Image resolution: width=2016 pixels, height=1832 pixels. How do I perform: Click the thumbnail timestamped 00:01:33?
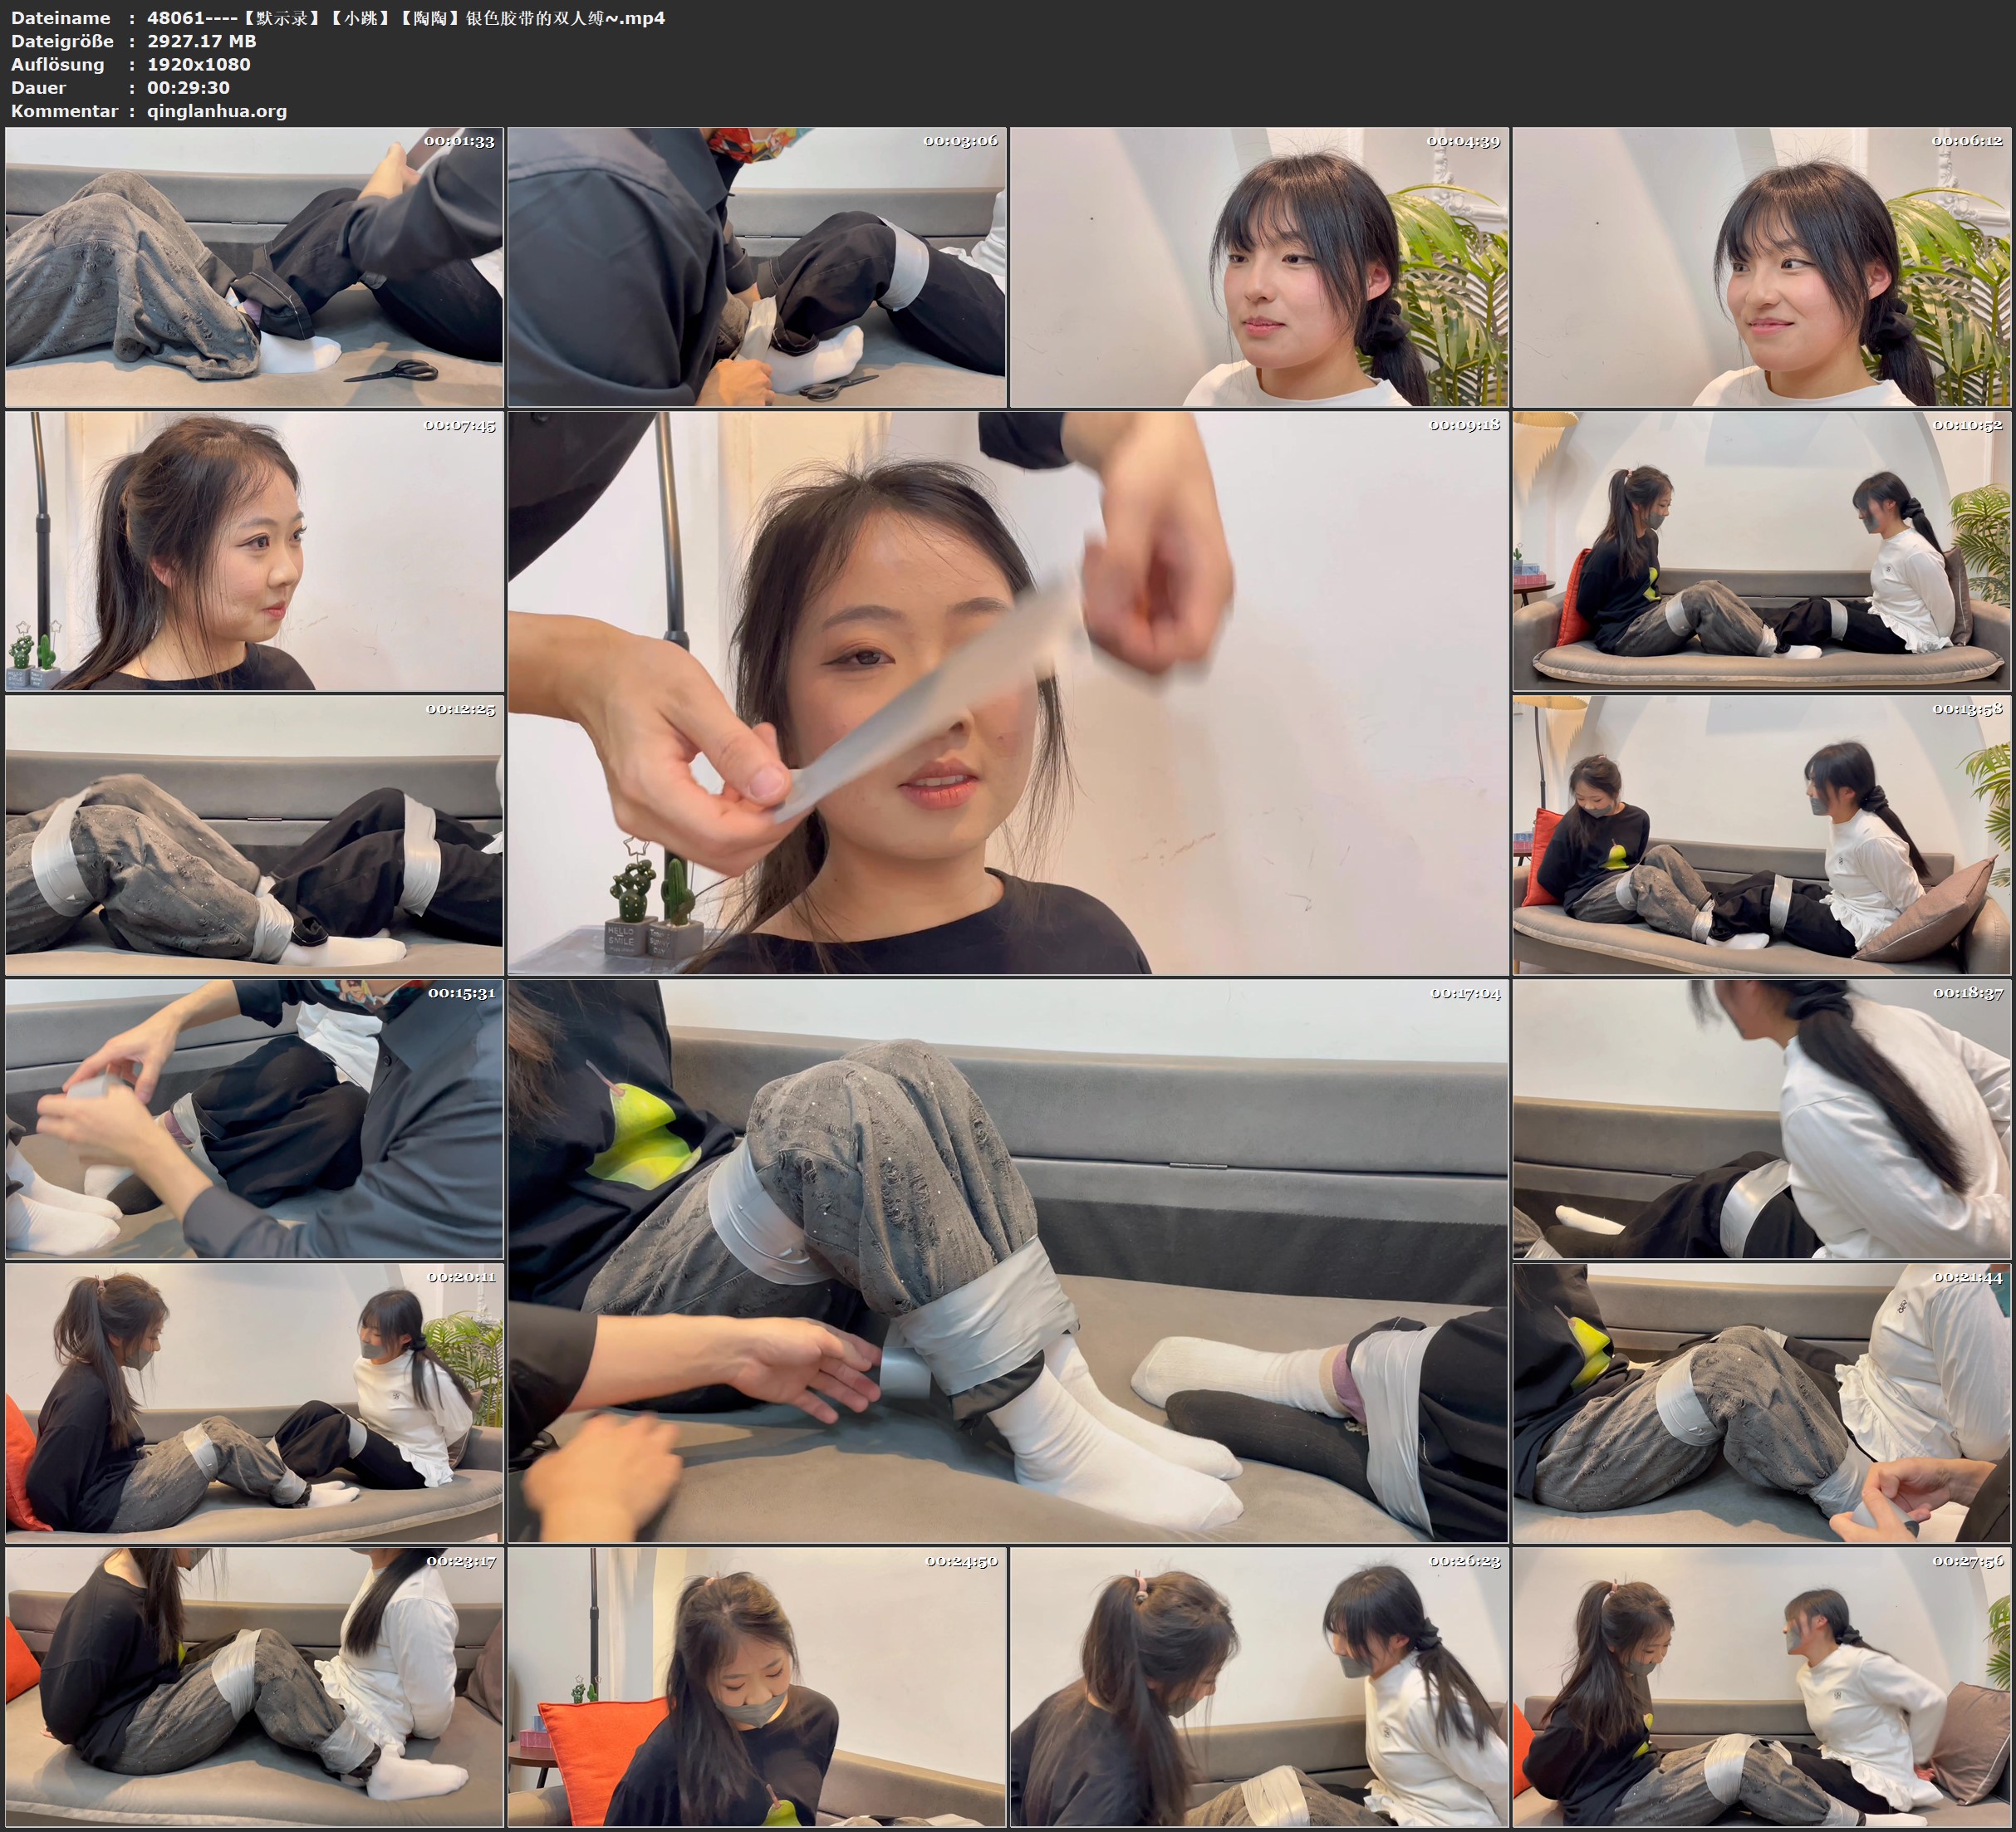click(x=254, y=267)
